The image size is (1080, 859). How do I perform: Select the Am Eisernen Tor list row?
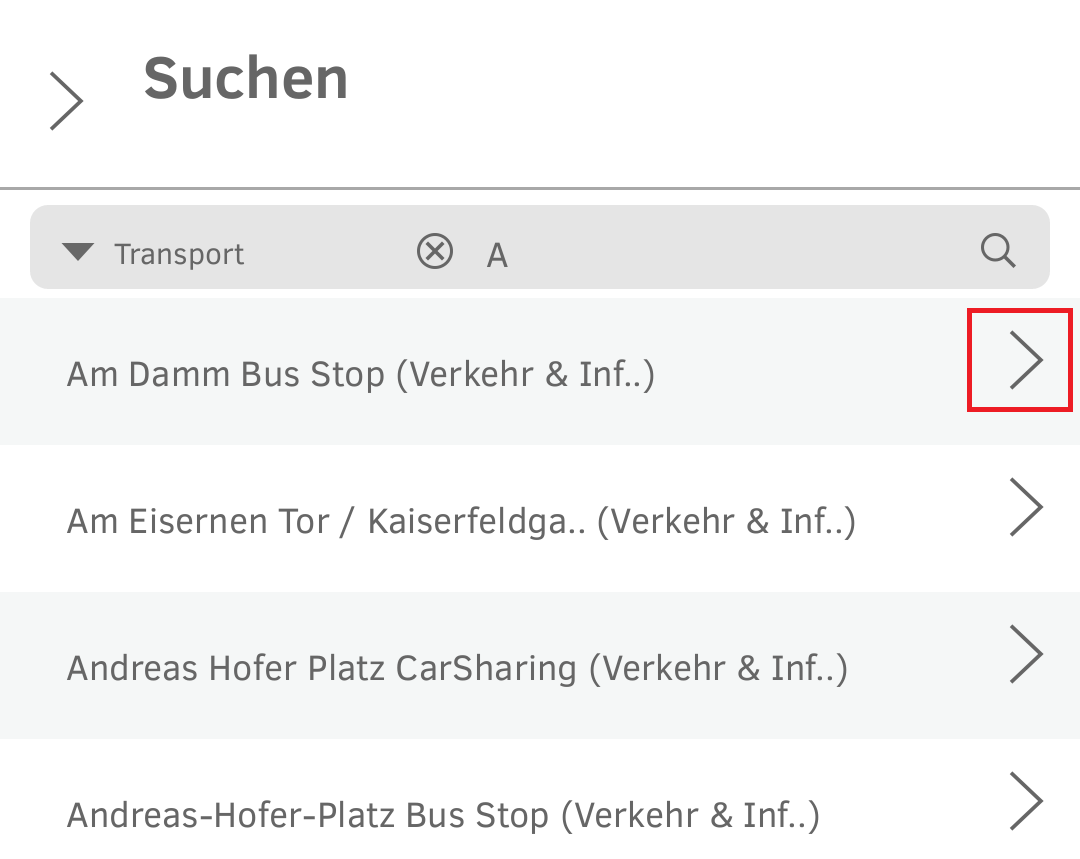(x=460, y=520)
